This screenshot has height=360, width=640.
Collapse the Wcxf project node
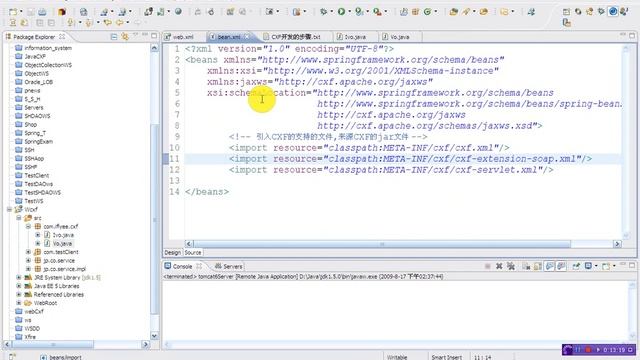[9, 209]
